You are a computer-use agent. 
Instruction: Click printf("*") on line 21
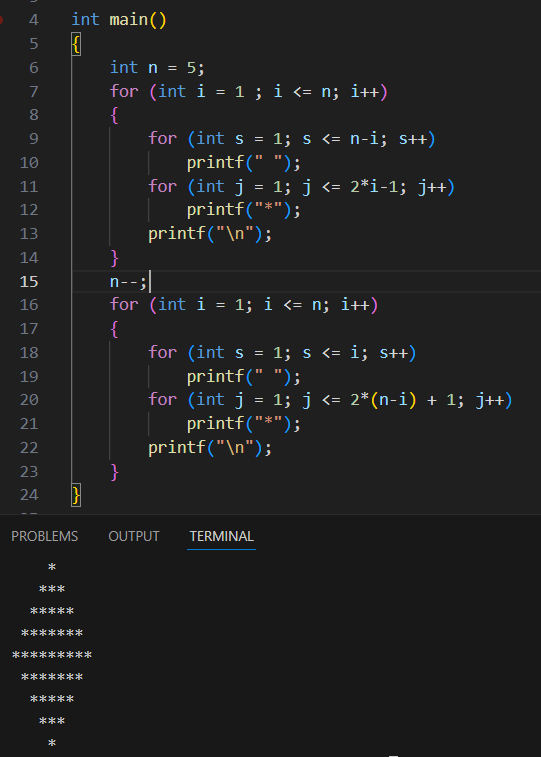tap(244, 424)
